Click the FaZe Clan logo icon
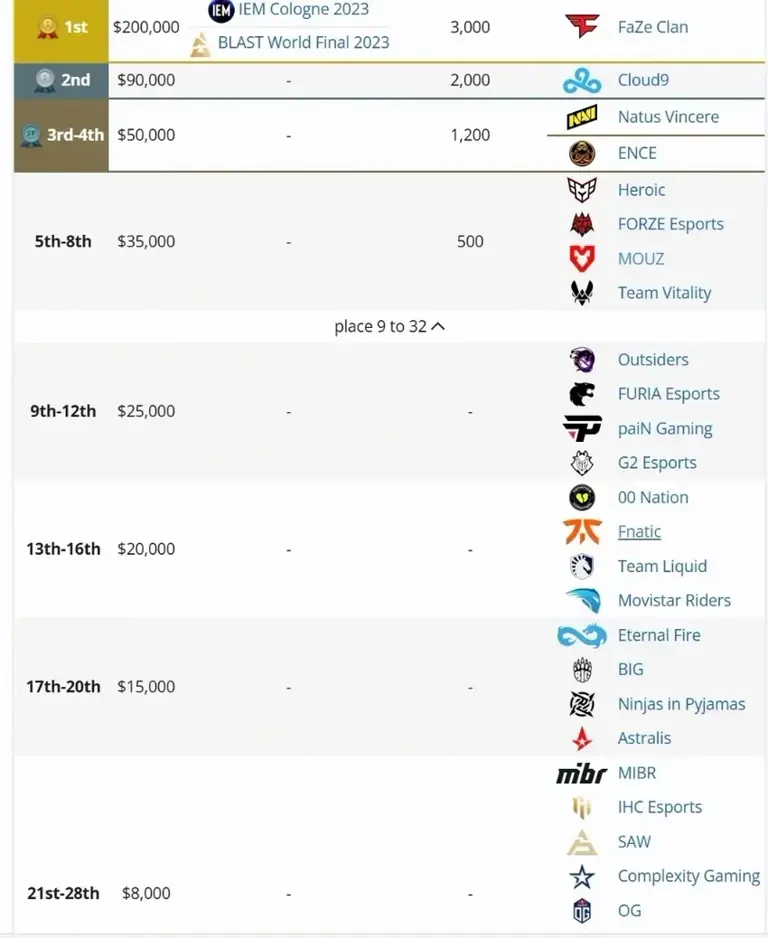The image size is (768, 938). [x=582, y=26]
